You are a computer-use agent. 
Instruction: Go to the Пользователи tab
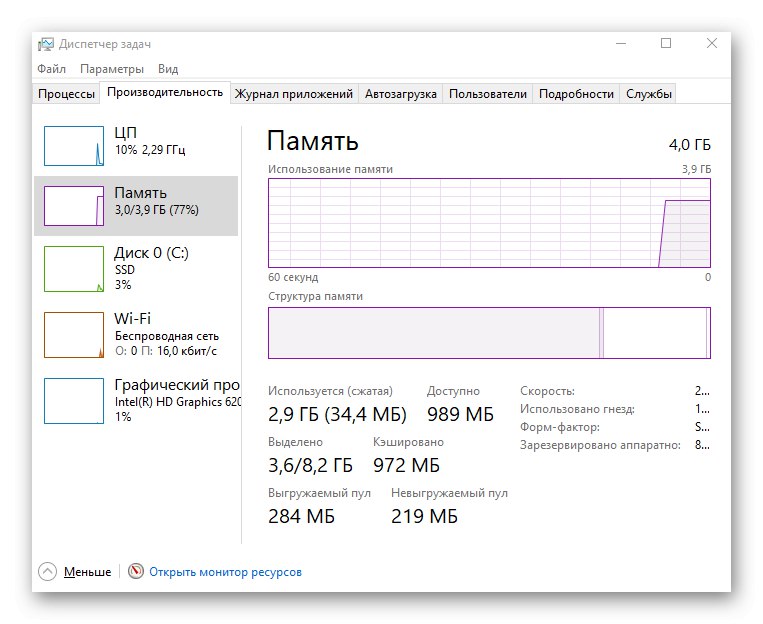487,94
